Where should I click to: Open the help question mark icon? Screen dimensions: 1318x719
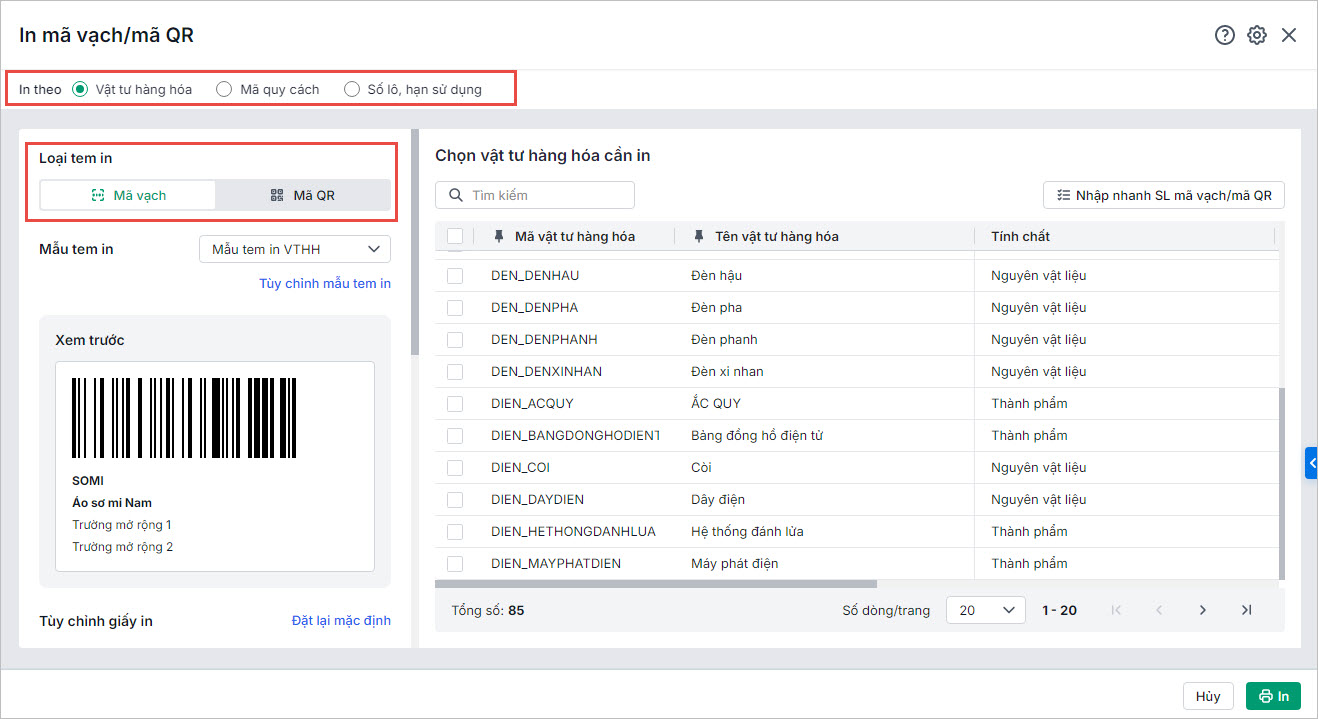point(1225,35)
